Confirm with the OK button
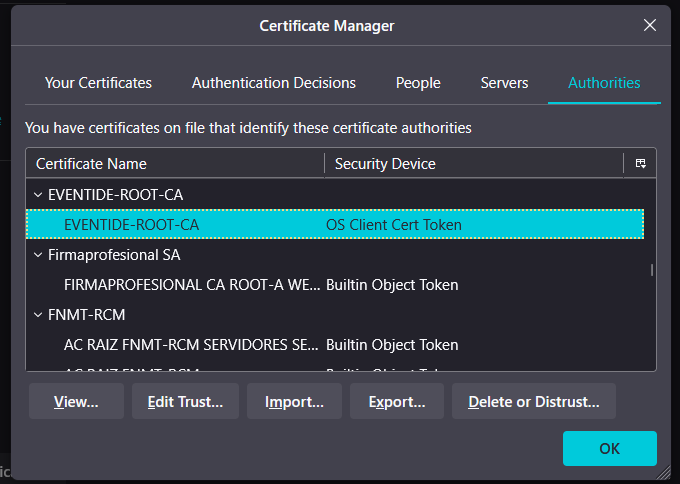This screenshot has height=484, width=680. point(609,449)
